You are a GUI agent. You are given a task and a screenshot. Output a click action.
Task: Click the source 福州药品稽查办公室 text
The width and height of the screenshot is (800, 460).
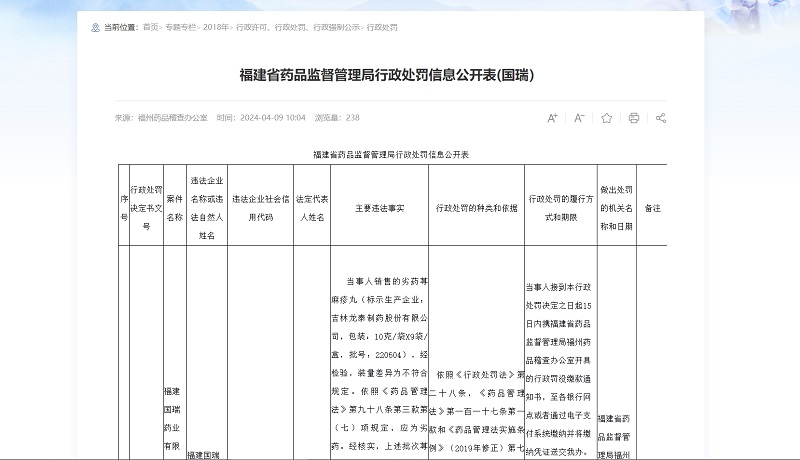pyautogui.click(x=172, y=118)
